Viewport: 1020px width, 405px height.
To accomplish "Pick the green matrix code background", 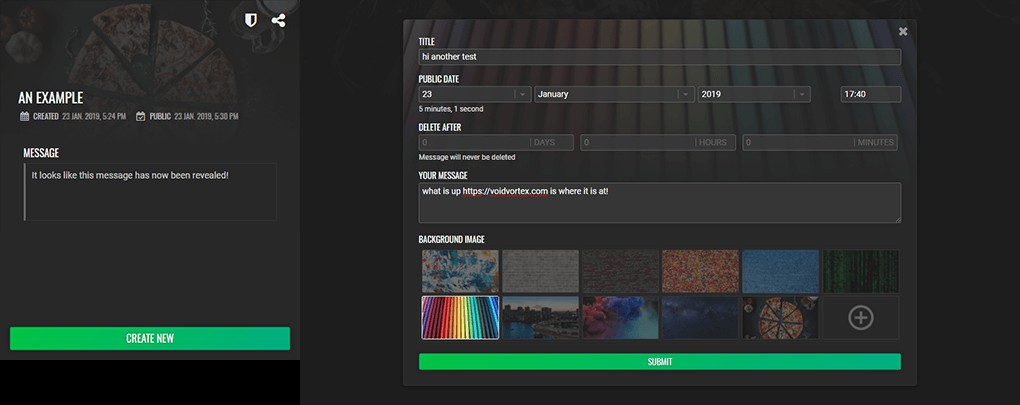I will pos(860,271).
